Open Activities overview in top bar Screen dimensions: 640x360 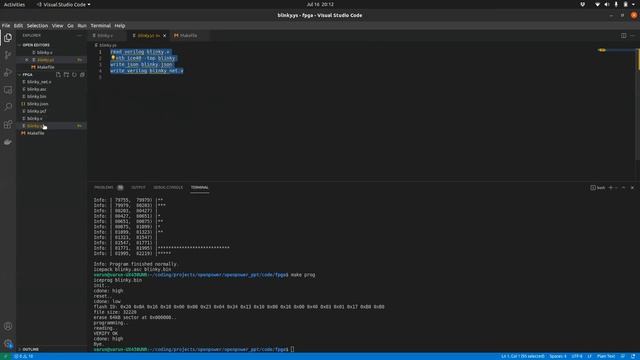point(14,4)
